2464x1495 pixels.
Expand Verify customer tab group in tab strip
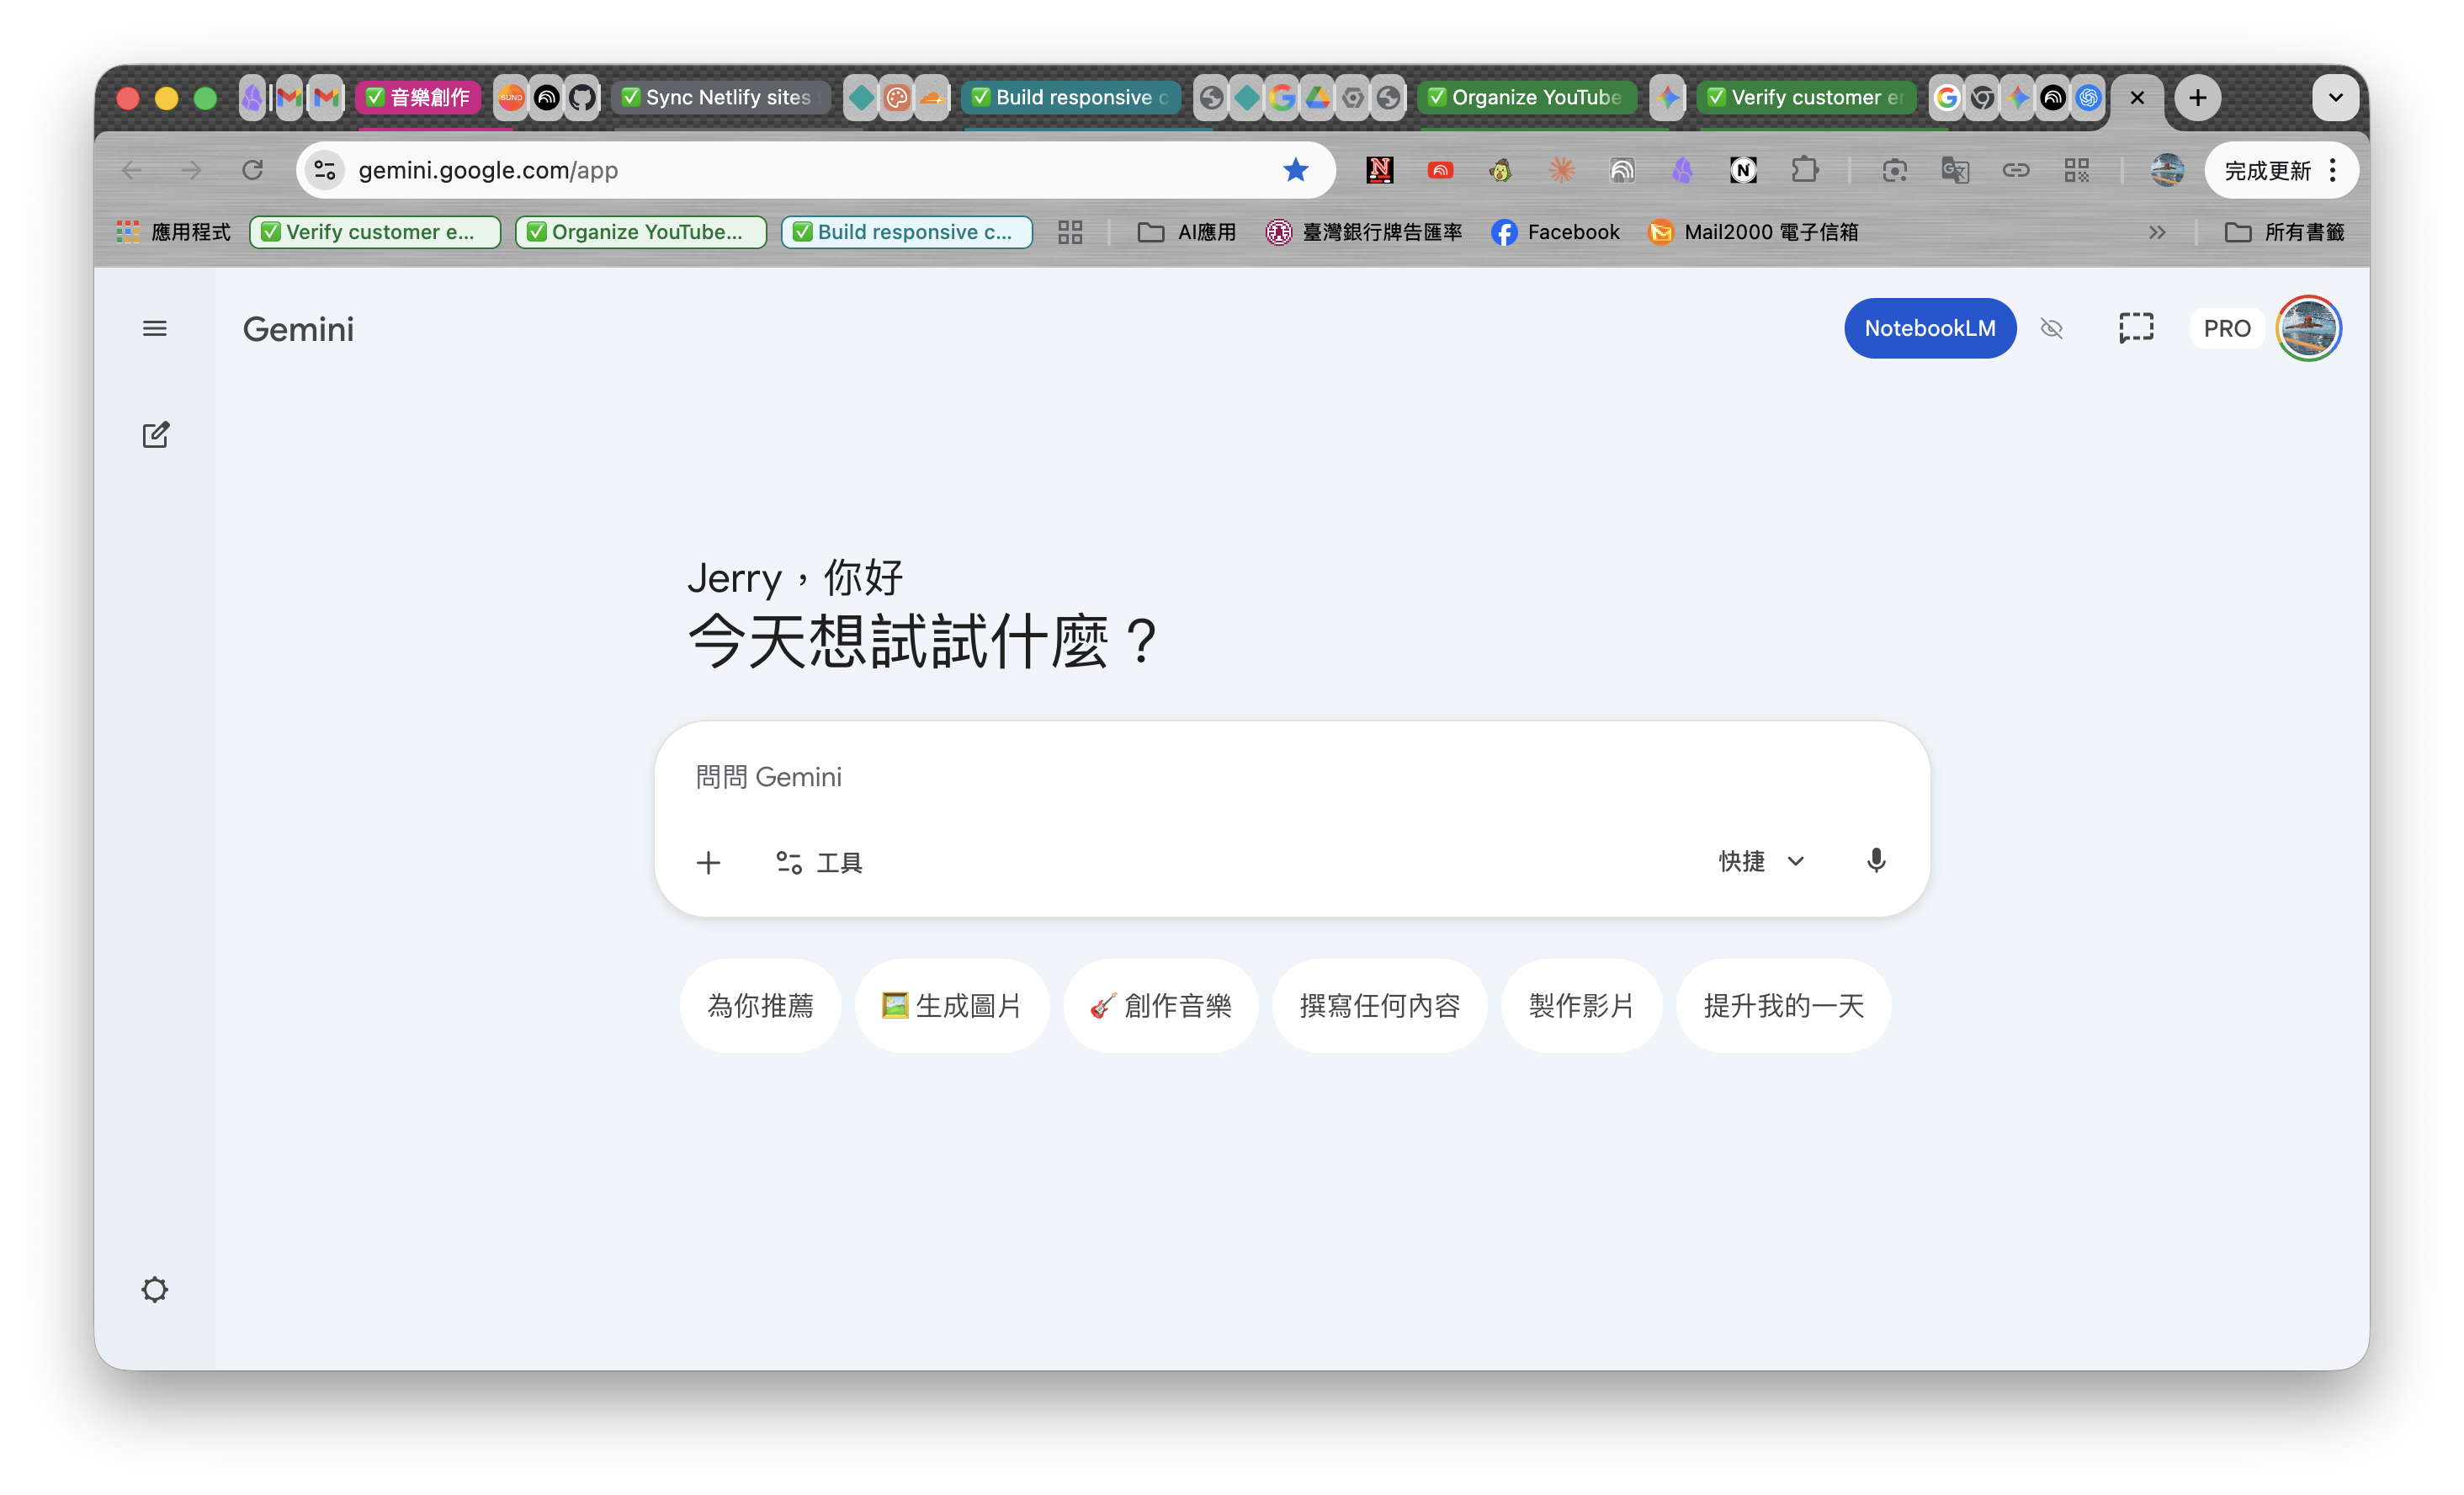point(1806,97)
